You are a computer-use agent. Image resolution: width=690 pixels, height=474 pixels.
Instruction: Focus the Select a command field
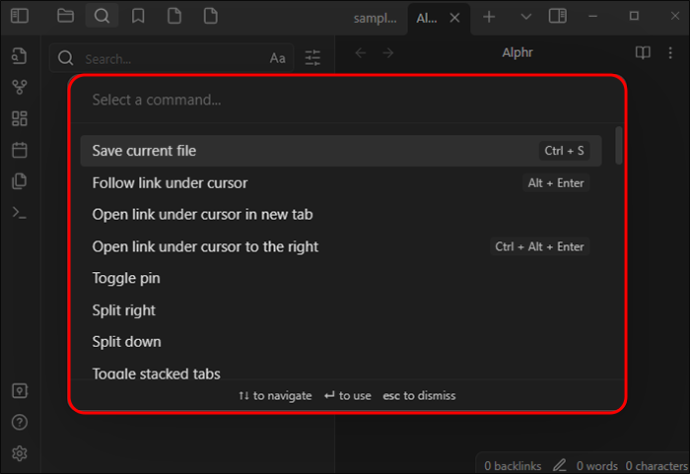348,100
